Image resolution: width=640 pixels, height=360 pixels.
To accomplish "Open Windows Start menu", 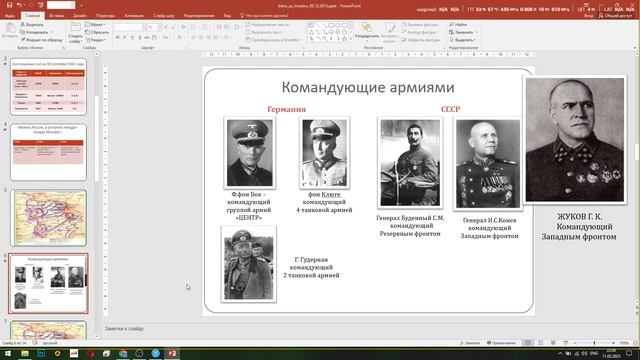I will coord(7,353).
